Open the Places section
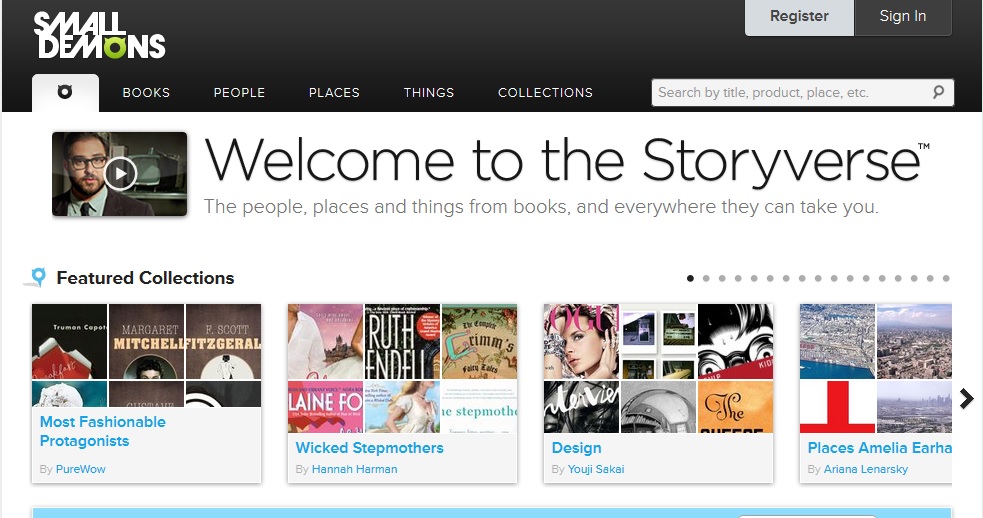 (x=334, y=93)
